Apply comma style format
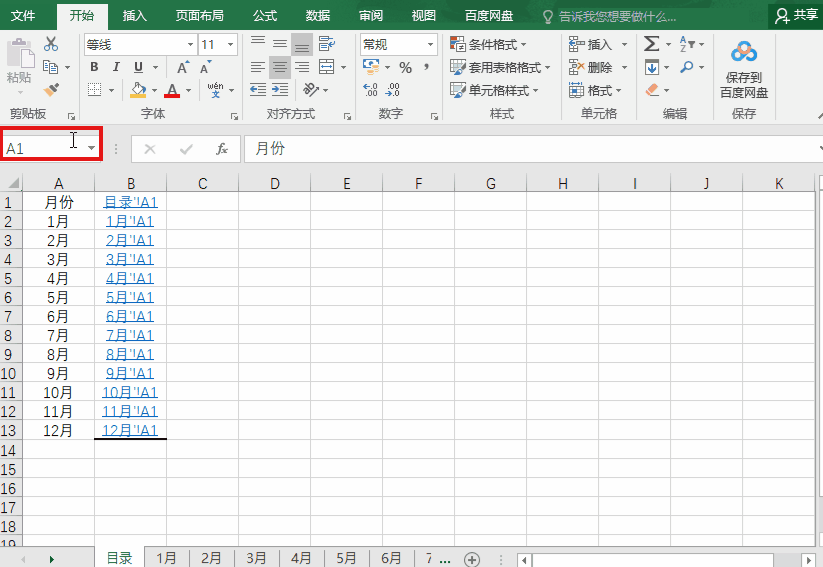 [427, 67]
